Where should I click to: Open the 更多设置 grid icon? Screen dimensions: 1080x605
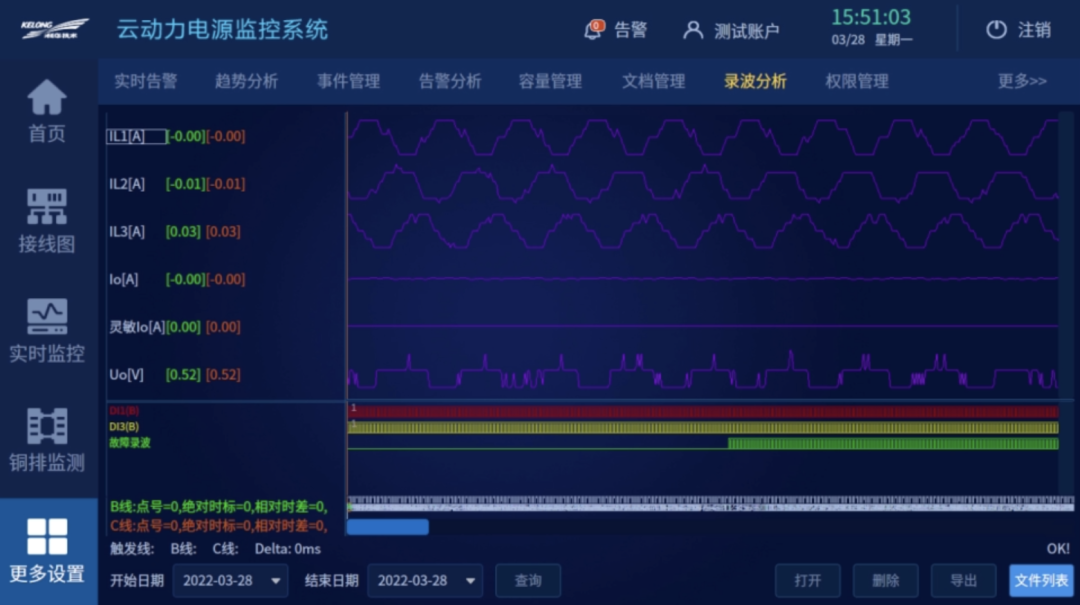click(x=47, y=537)
